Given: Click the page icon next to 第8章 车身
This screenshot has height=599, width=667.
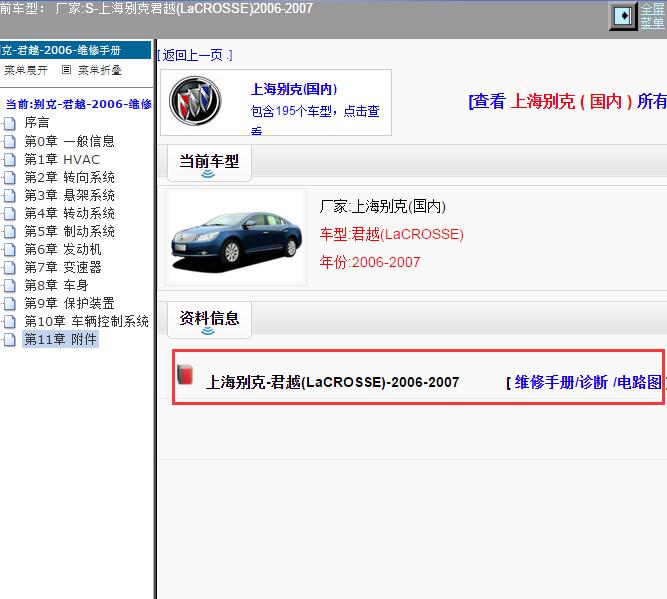Looking at the screenshot, I should pyautogui.click(x=9, y=285).
